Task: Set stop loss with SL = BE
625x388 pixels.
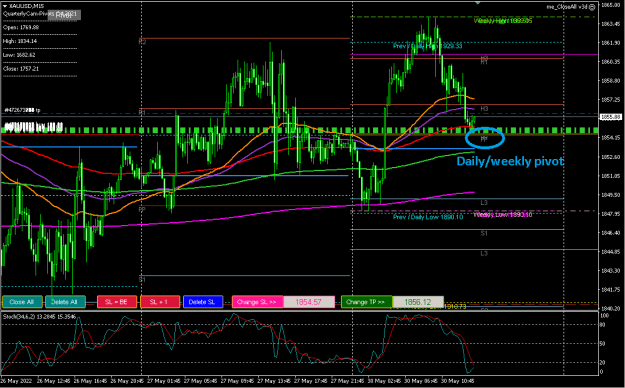Action: coord(117,302)
